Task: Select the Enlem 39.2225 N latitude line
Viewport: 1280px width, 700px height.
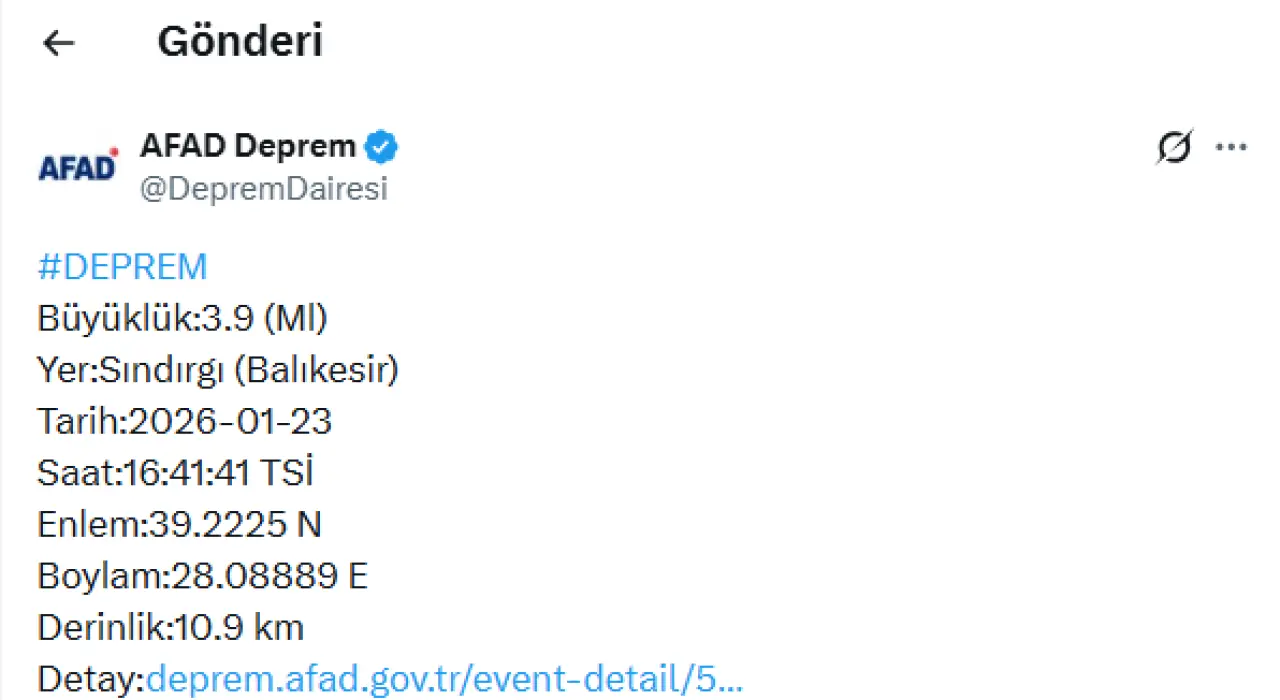Action: click(x=180, y=525)
